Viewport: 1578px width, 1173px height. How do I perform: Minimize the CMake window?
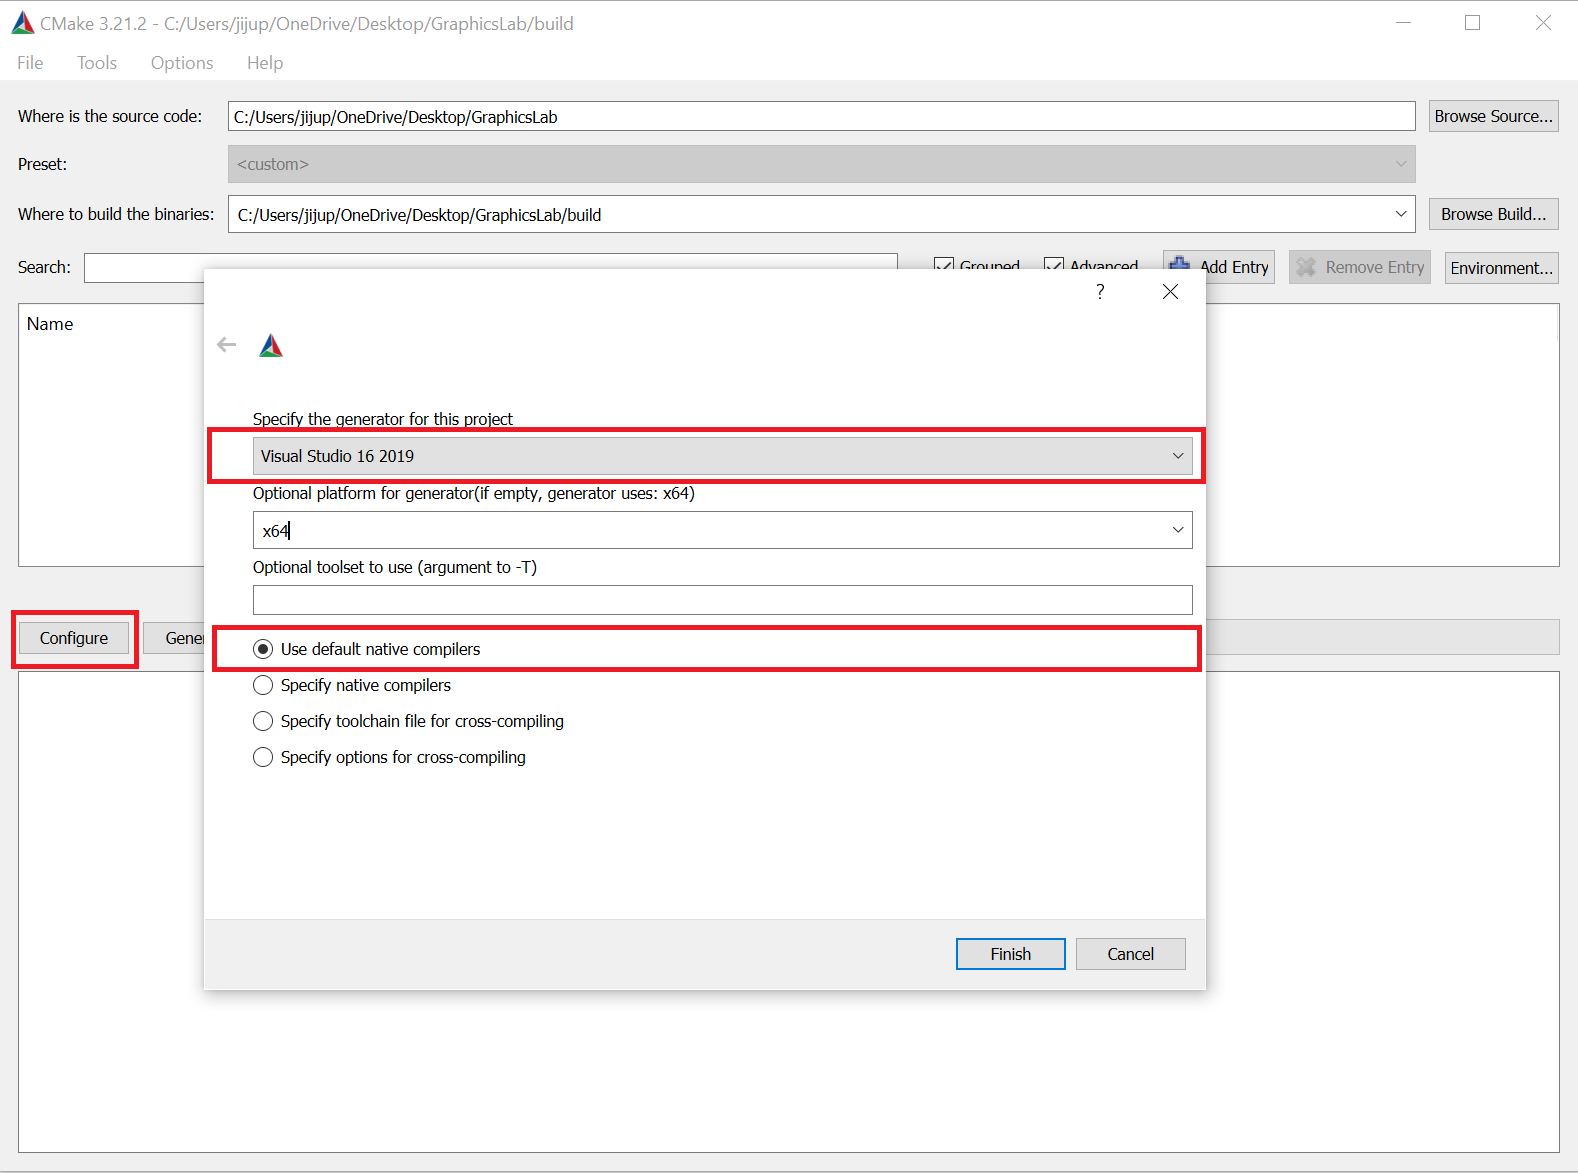[x=1403, y=23]
